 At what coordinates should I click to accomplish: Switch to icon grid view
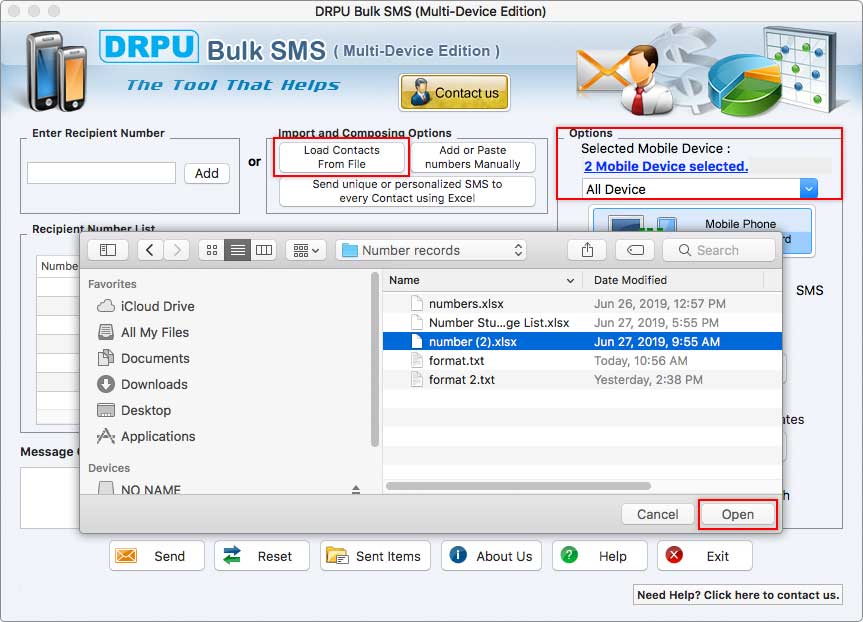[211, 250]
